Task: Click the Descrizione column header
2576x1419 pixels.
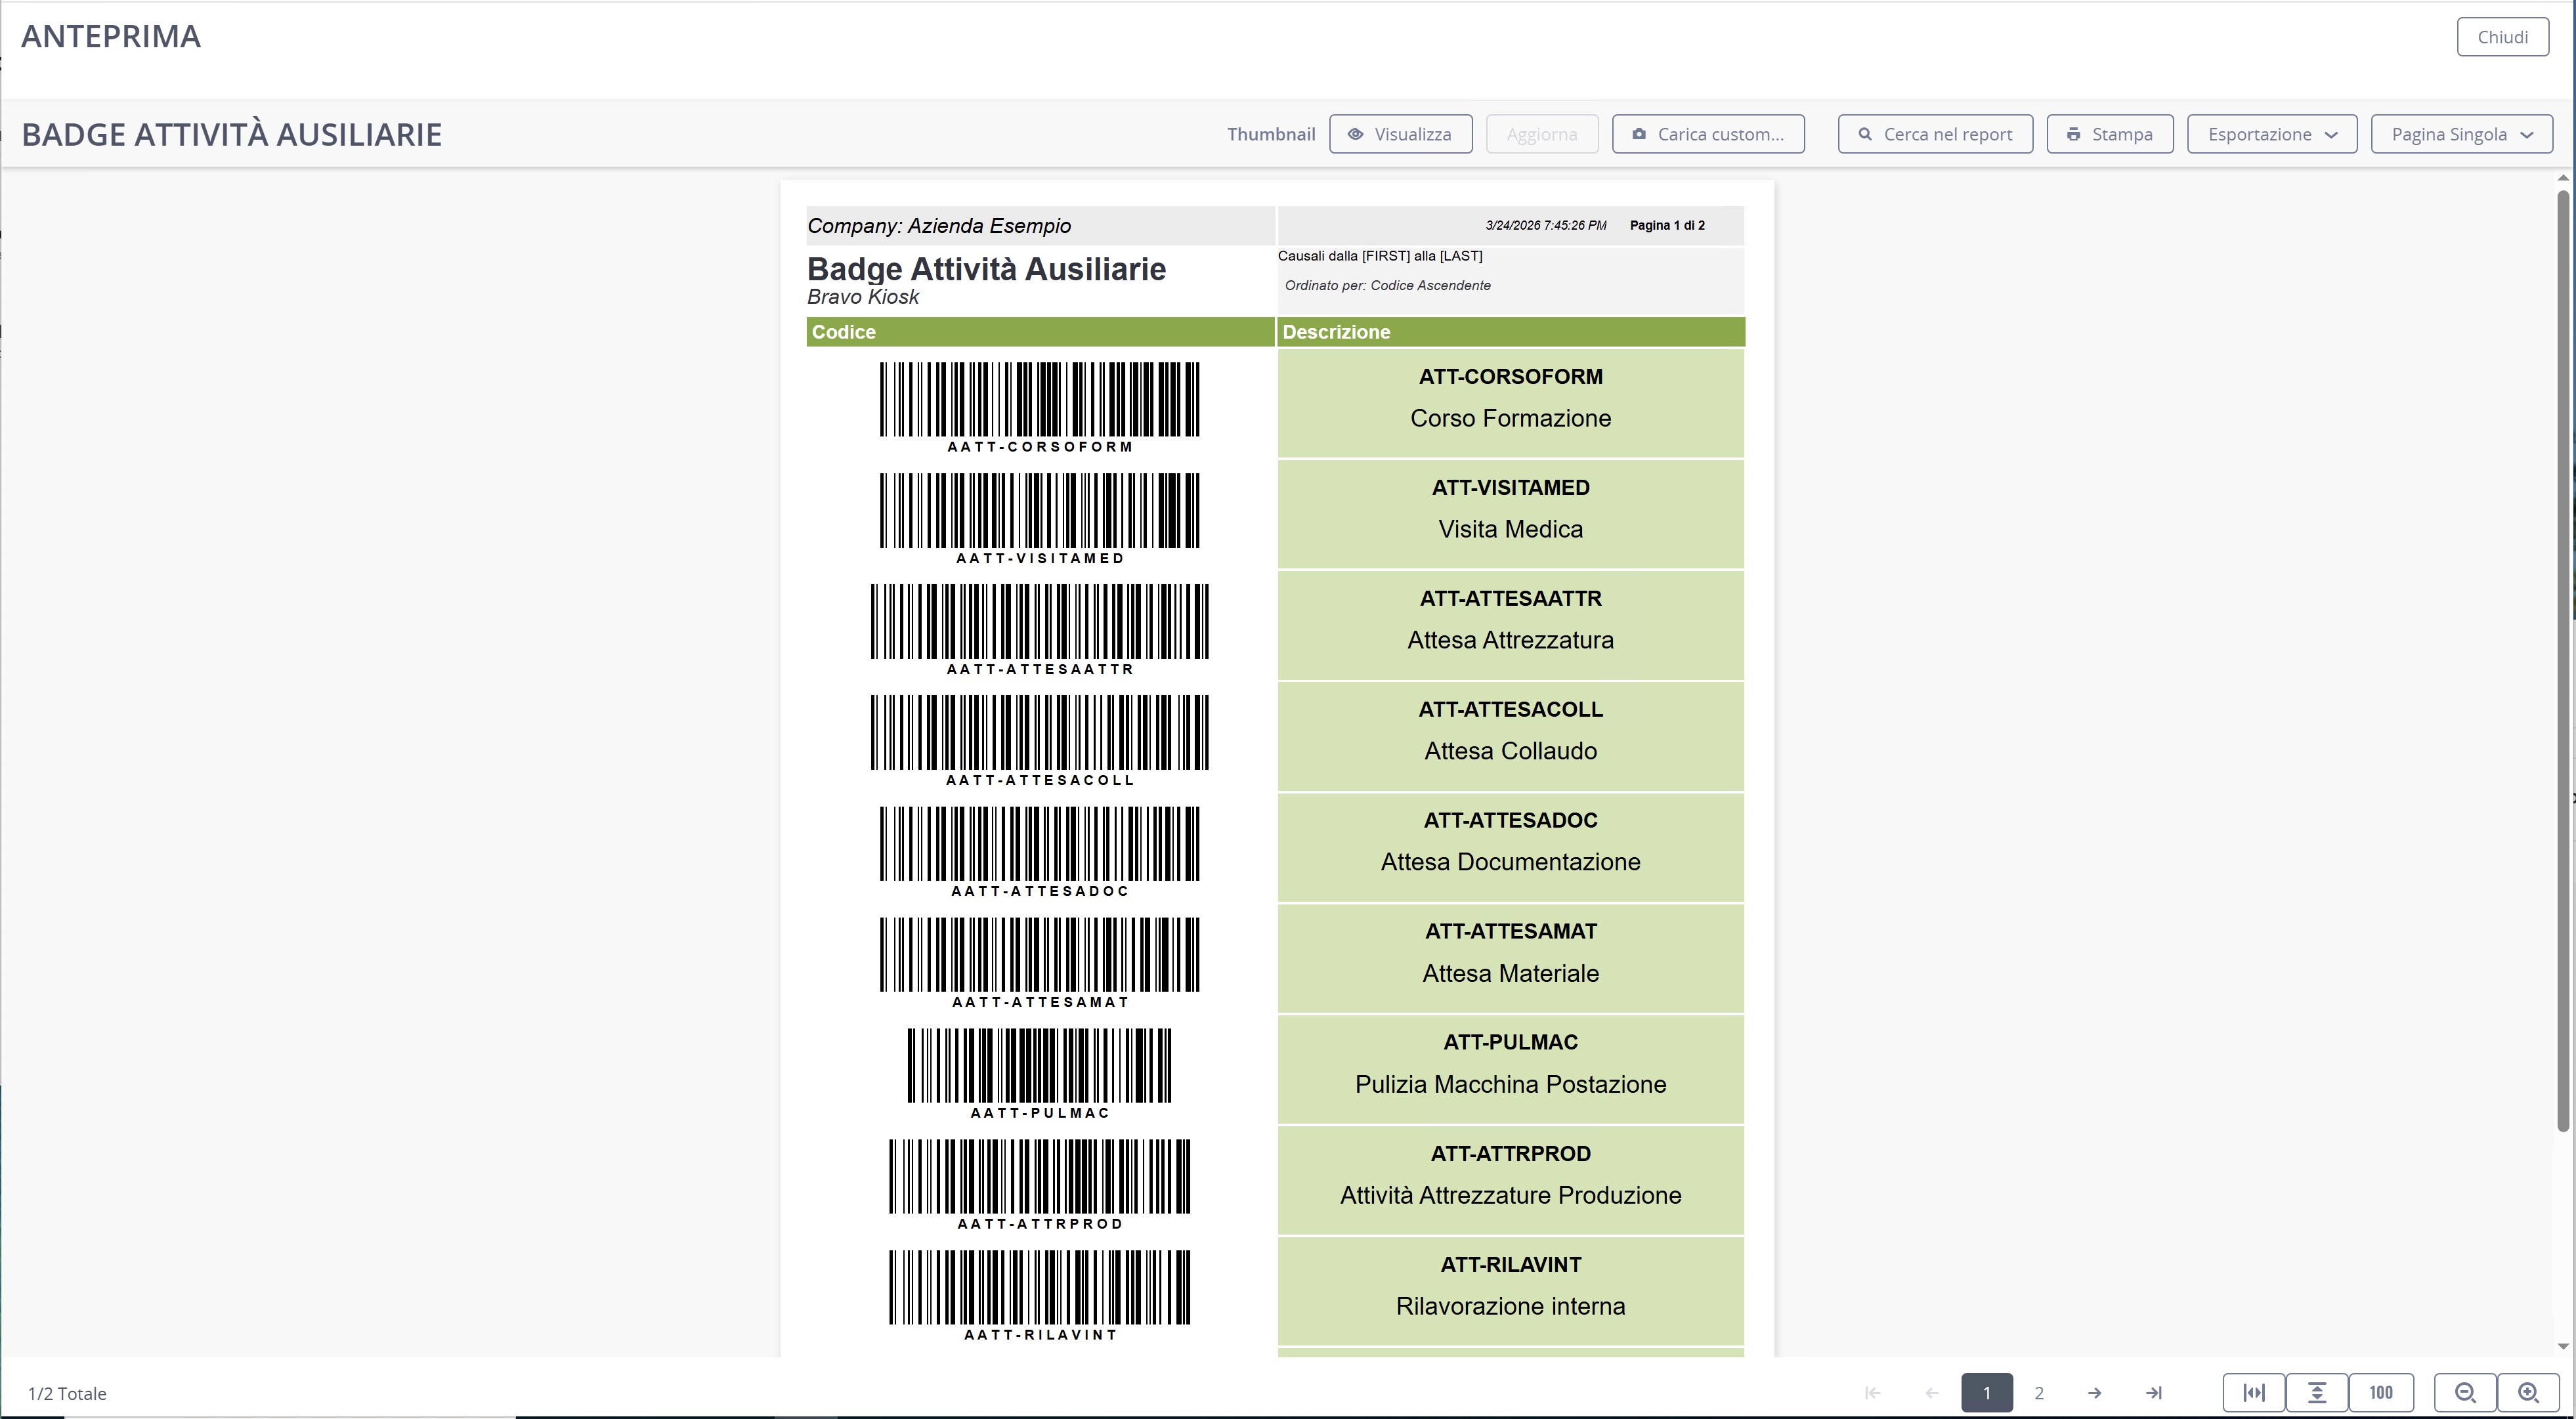Action: click(1510, 332)
